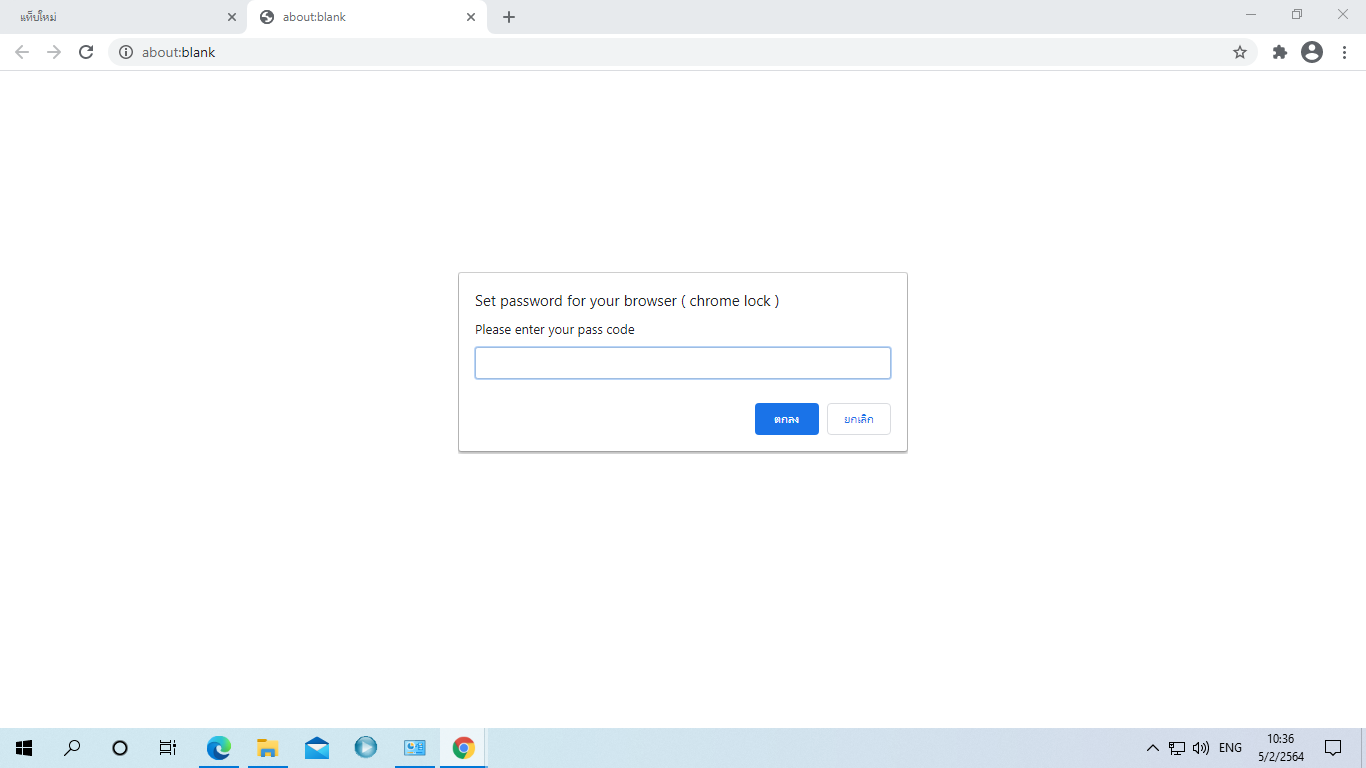Open Task View on the taskbar
Image resolution: width=1366 pixels, height=768 pixels.
pos(168,747)
